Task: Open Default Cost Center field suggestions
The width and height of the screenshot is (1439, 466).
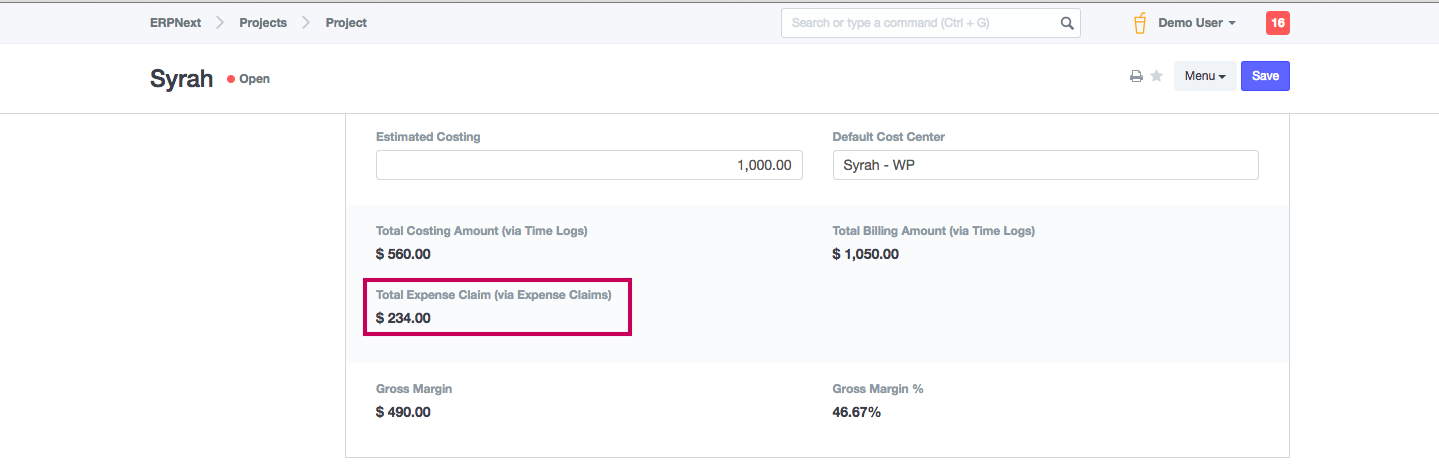Action: (1045, 165)
